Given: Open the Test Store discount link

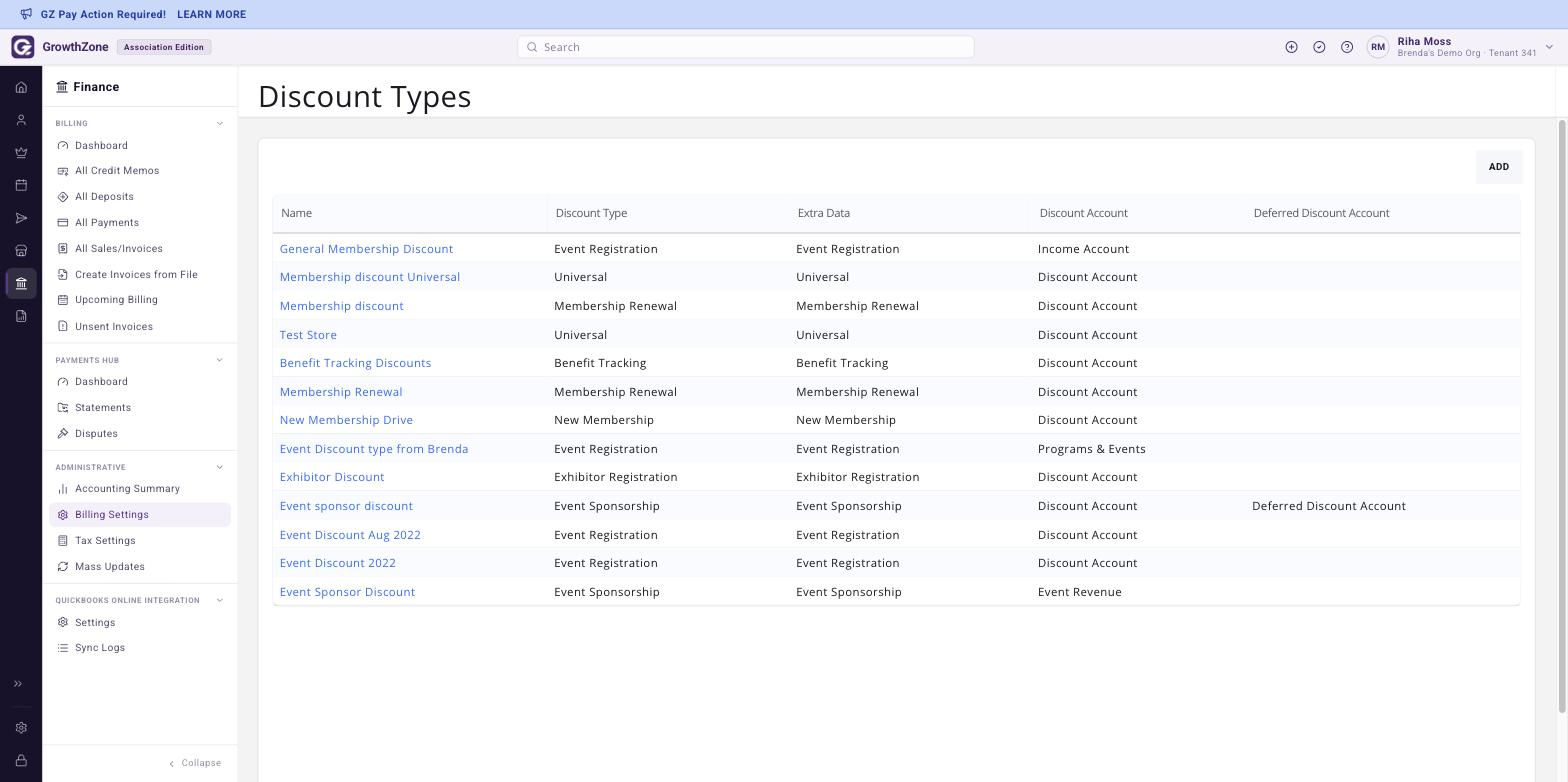Looking at the screenshot, I should pos(308,335).
